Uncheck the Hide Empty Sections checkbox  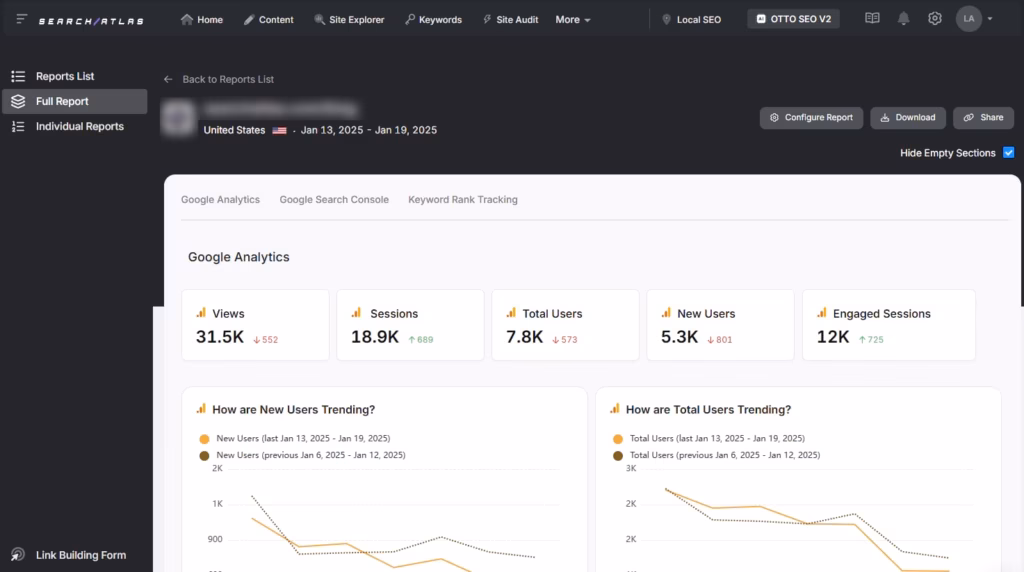tap(1008, 153)
